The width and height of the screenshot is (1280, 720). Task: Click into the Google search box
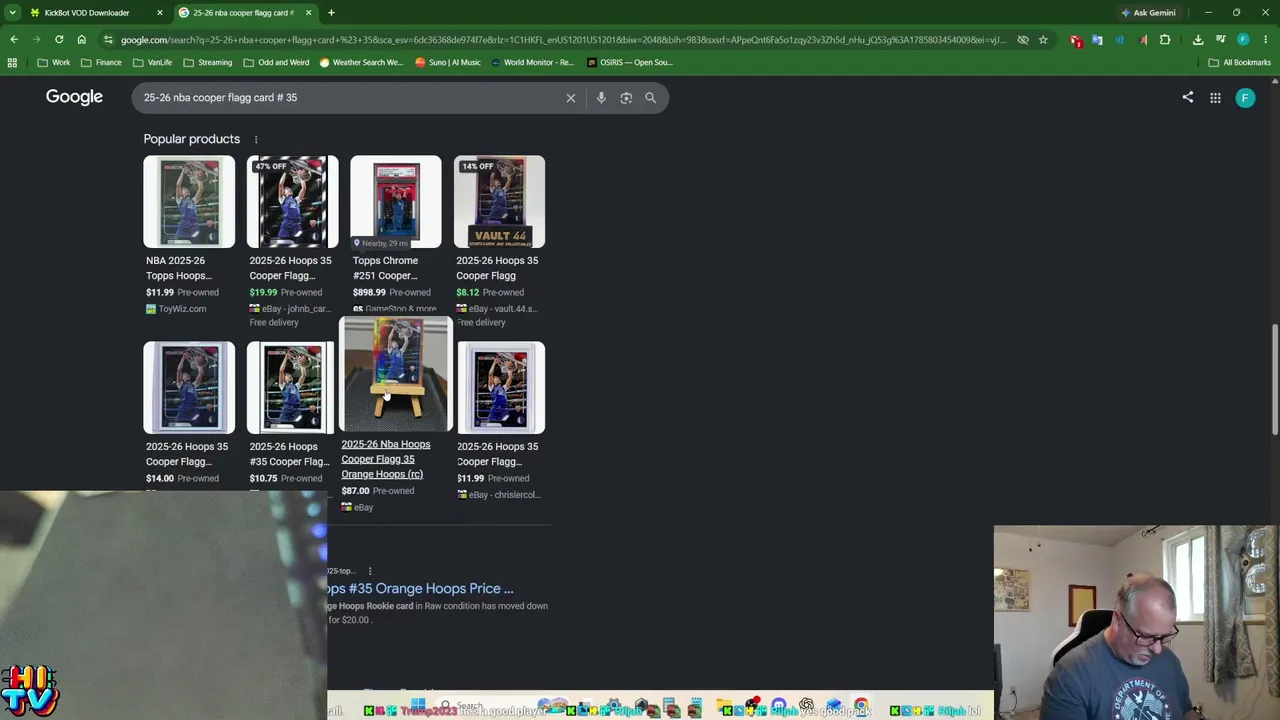[x=350, y=98]
